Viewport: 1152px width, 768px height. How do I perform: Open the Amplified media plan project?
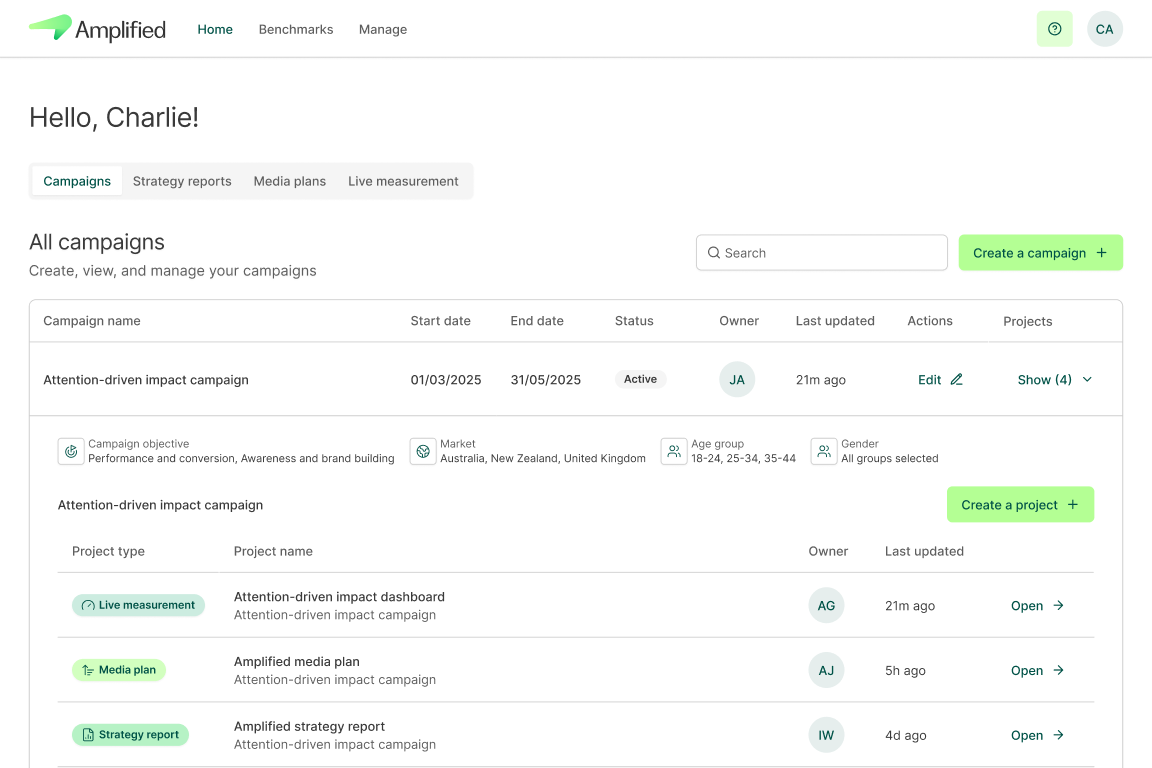click(1037, 671)
